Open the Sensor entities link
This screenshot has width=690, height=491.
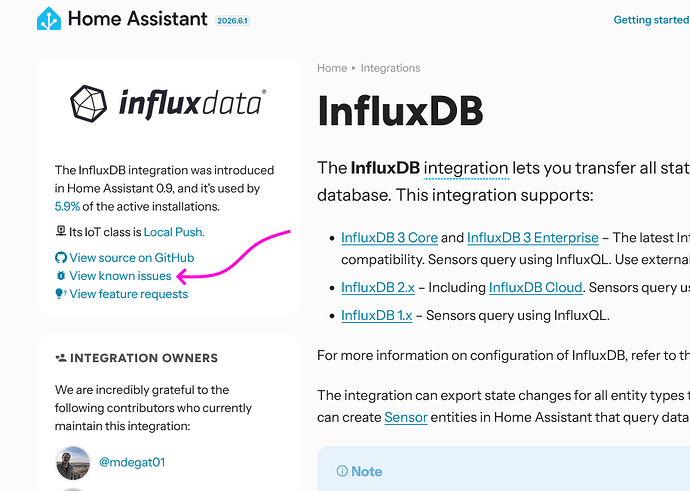tap(406, 417)
